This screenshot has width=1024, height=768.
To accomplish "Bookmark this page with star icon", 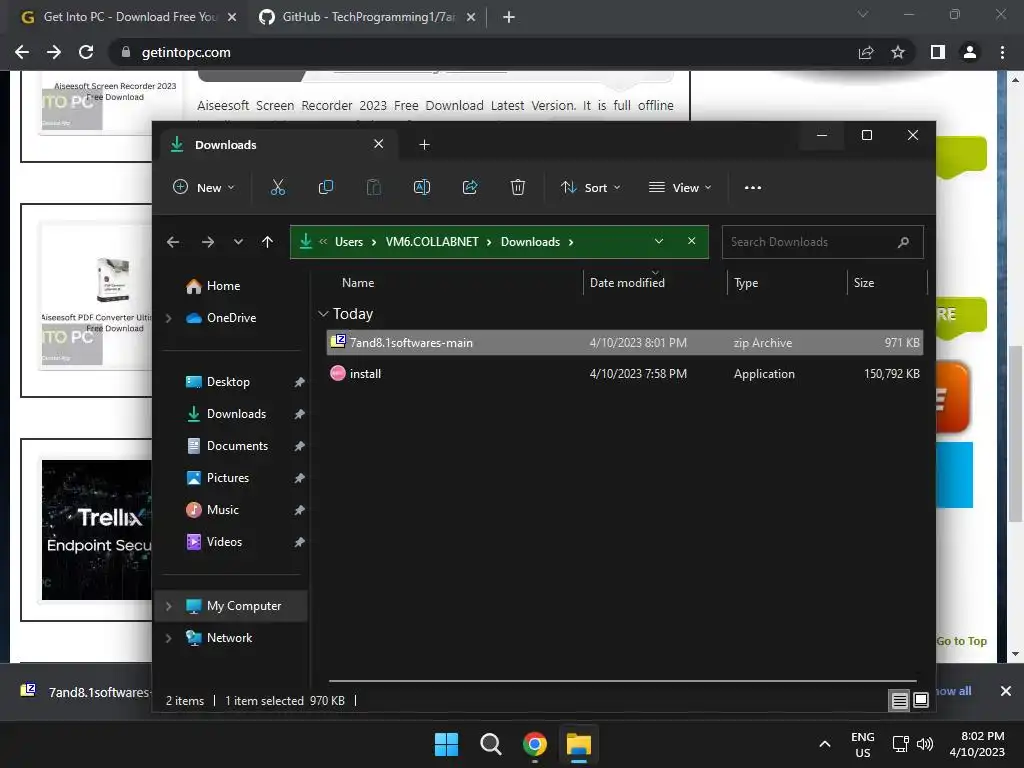I will point(898,52).
